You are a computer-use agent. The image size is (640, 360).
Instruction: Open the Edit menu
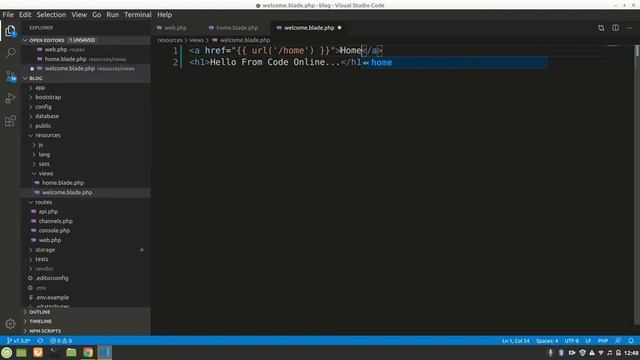coord(25,15)
